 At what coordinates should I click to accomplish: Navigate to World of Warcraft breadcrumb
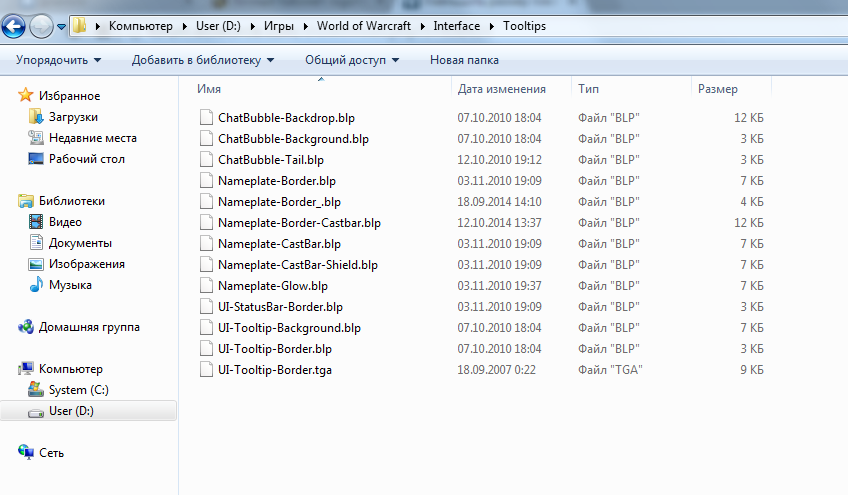click(x=364, y=26)
